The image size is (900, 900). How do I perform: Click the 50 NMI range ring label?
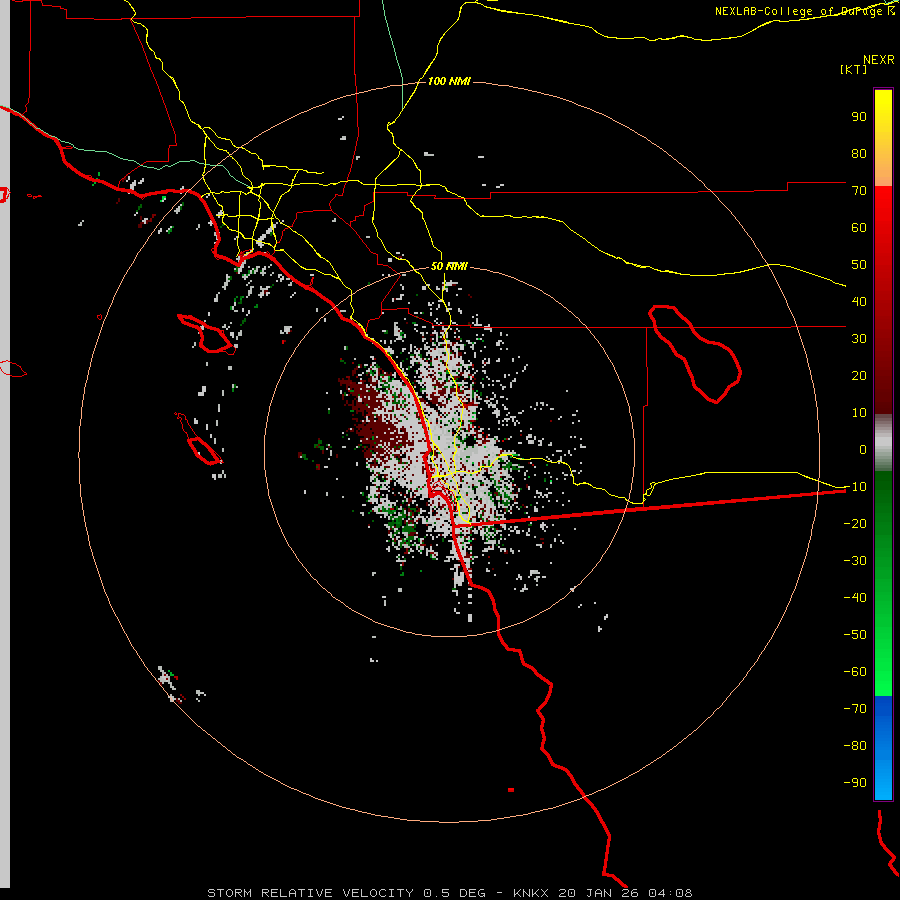(x=449, y=266)
